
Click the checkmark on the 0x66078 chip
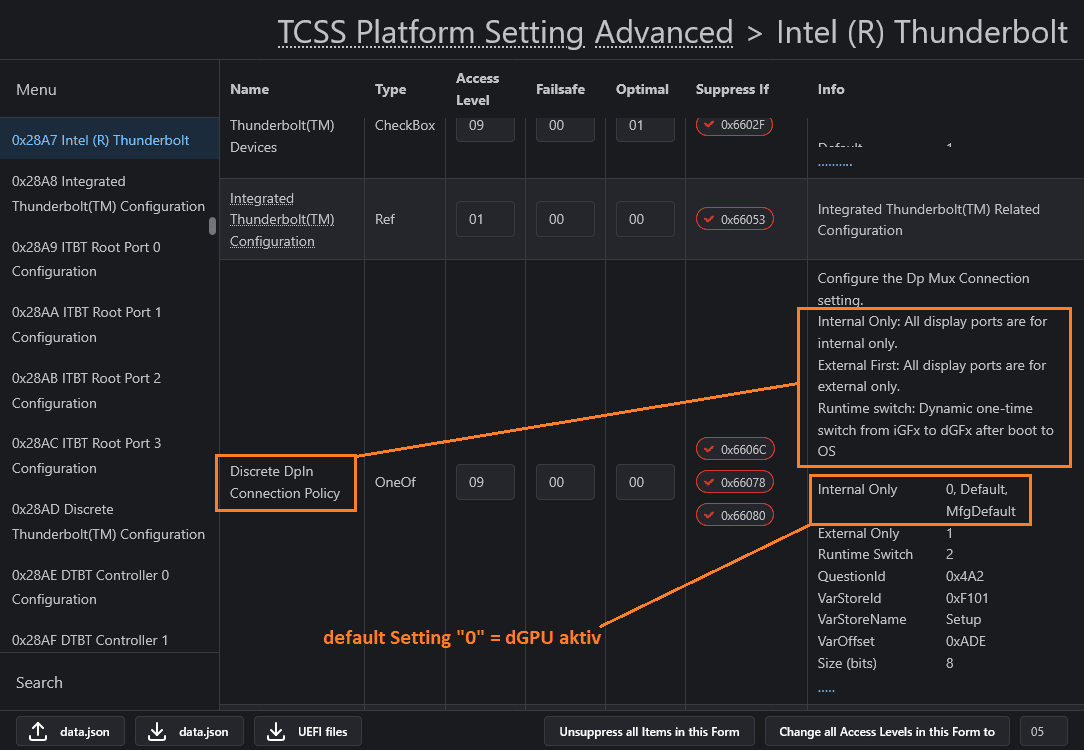tap(710, 483)
